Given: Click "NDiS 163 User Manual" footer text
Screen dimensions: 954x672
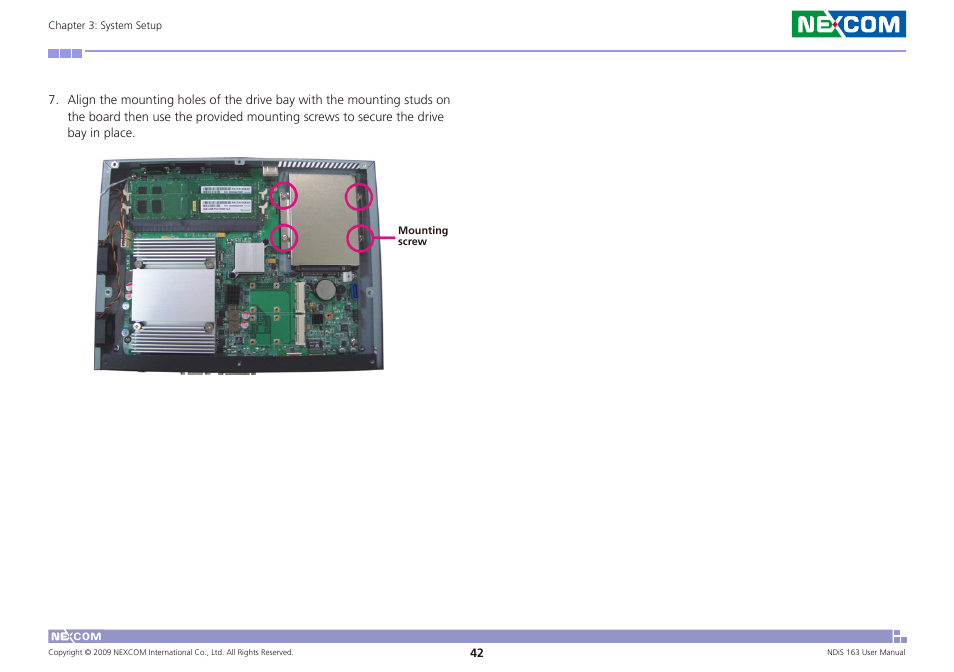Looking at the screenshot, I should (x=857, y=653).
